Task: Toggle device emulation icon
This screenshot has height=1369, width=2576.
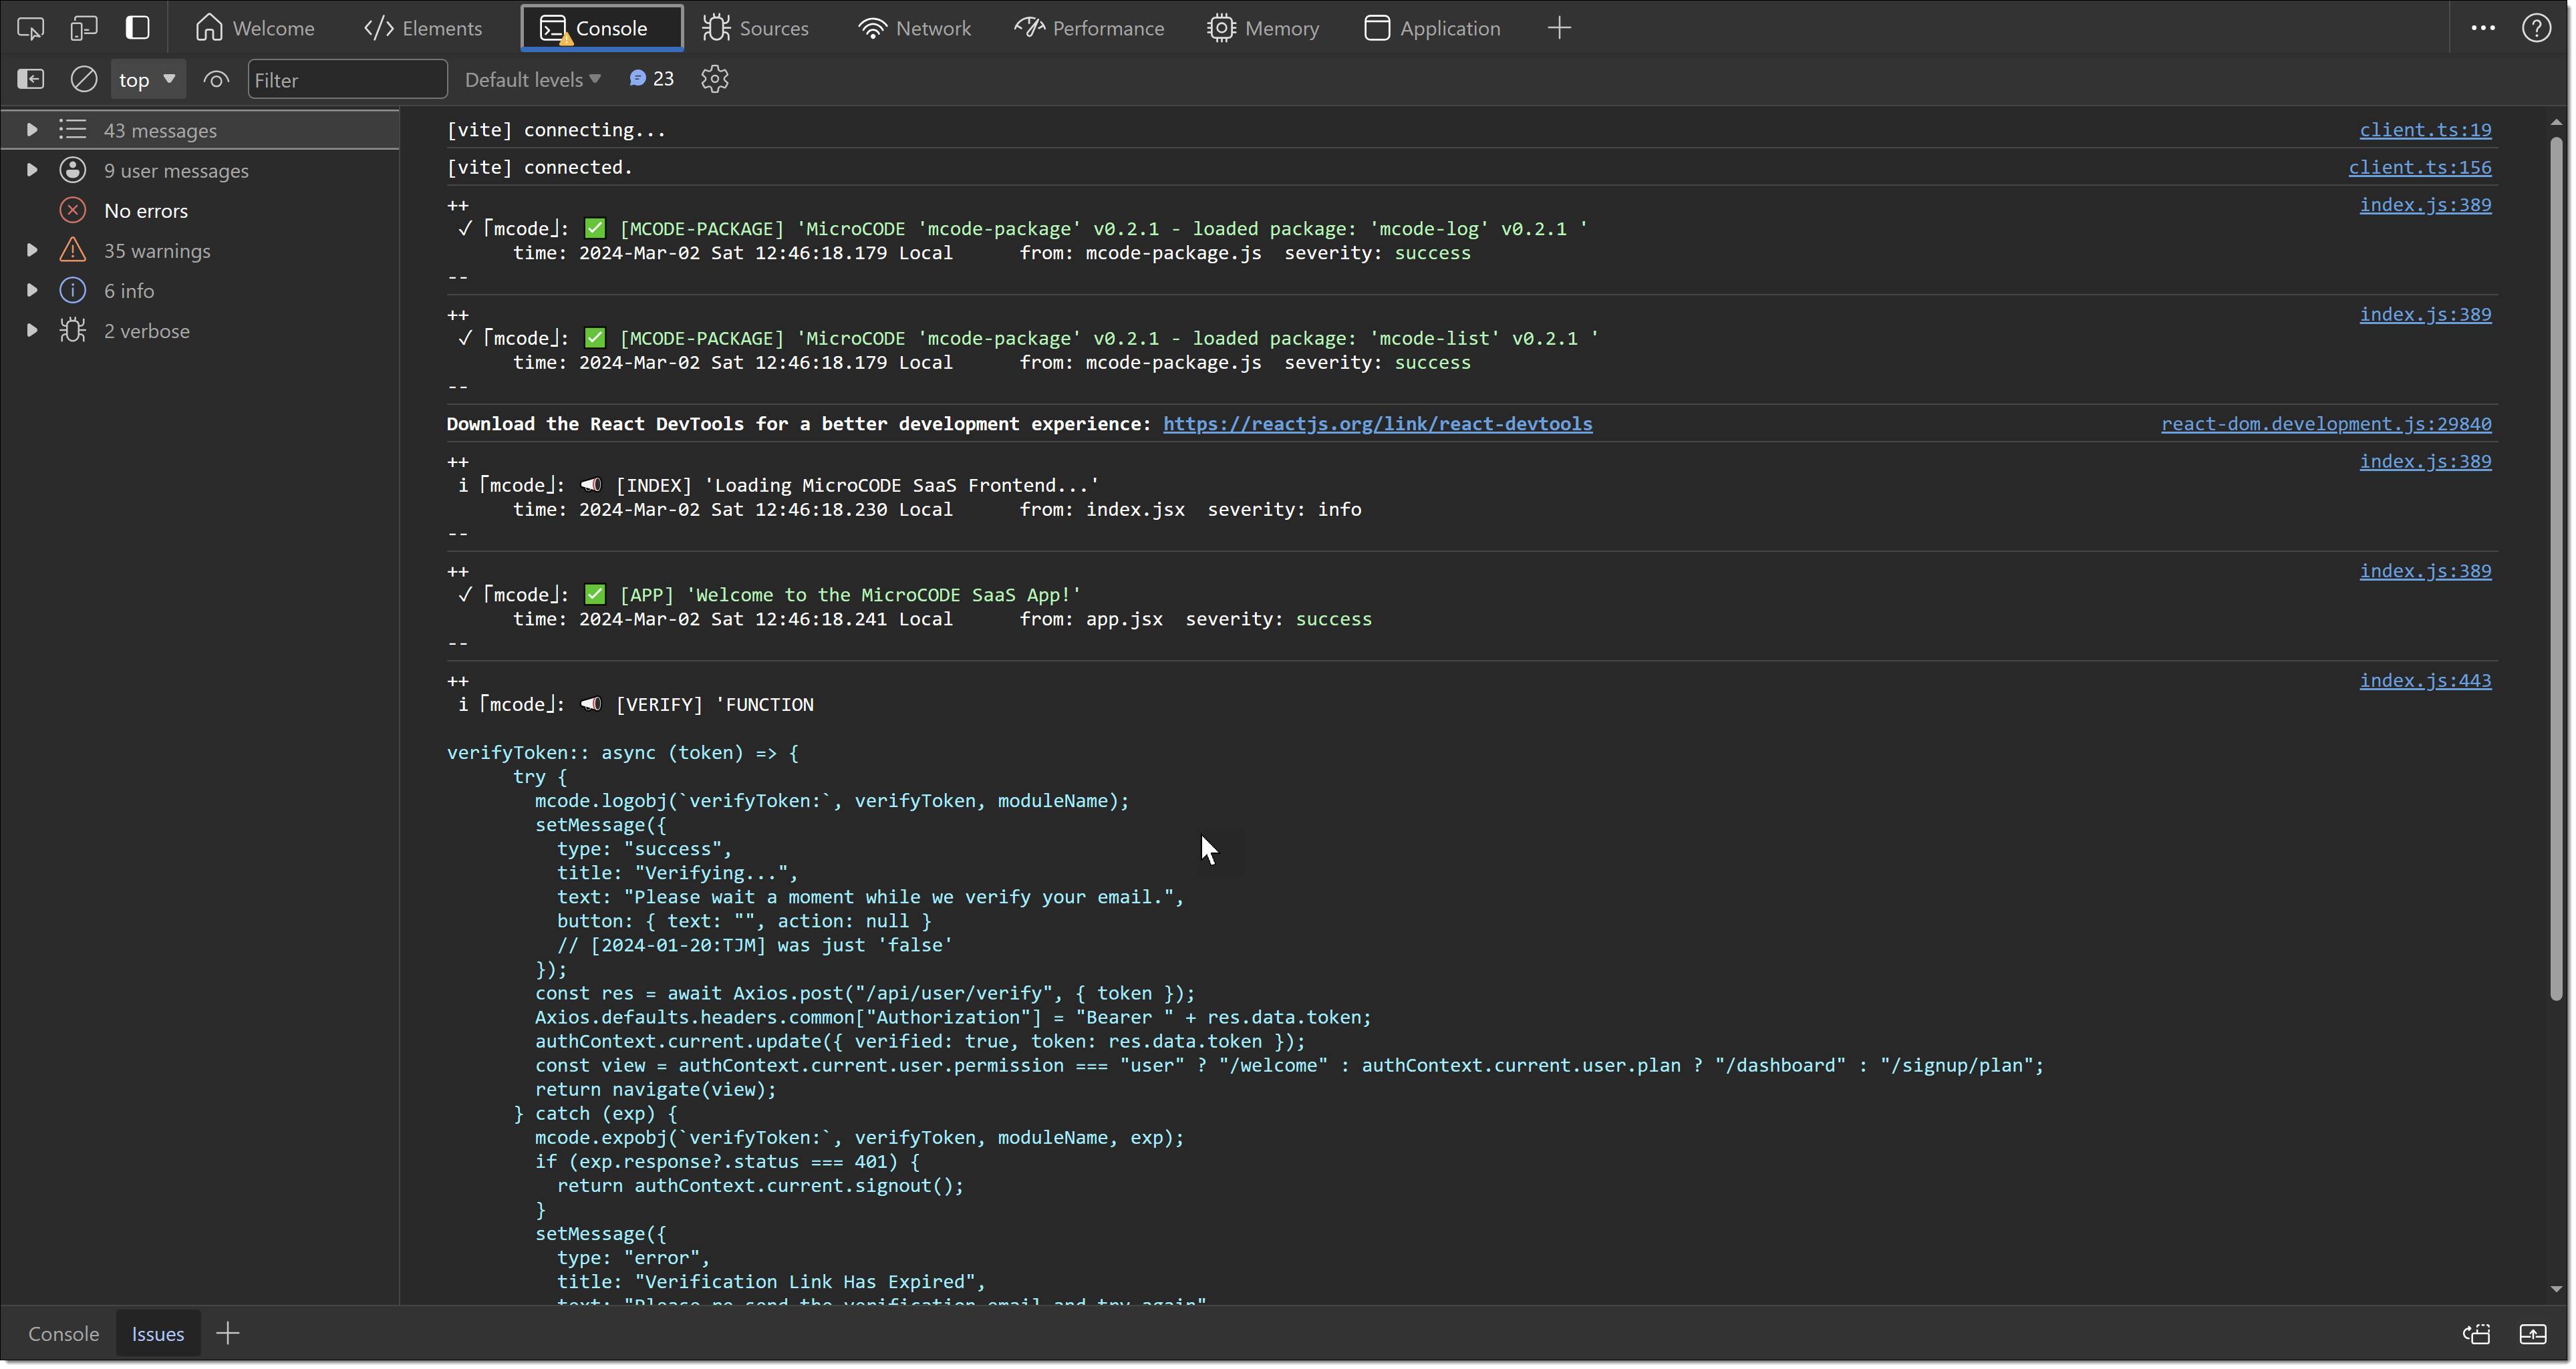Action: (x=84, y=28)
